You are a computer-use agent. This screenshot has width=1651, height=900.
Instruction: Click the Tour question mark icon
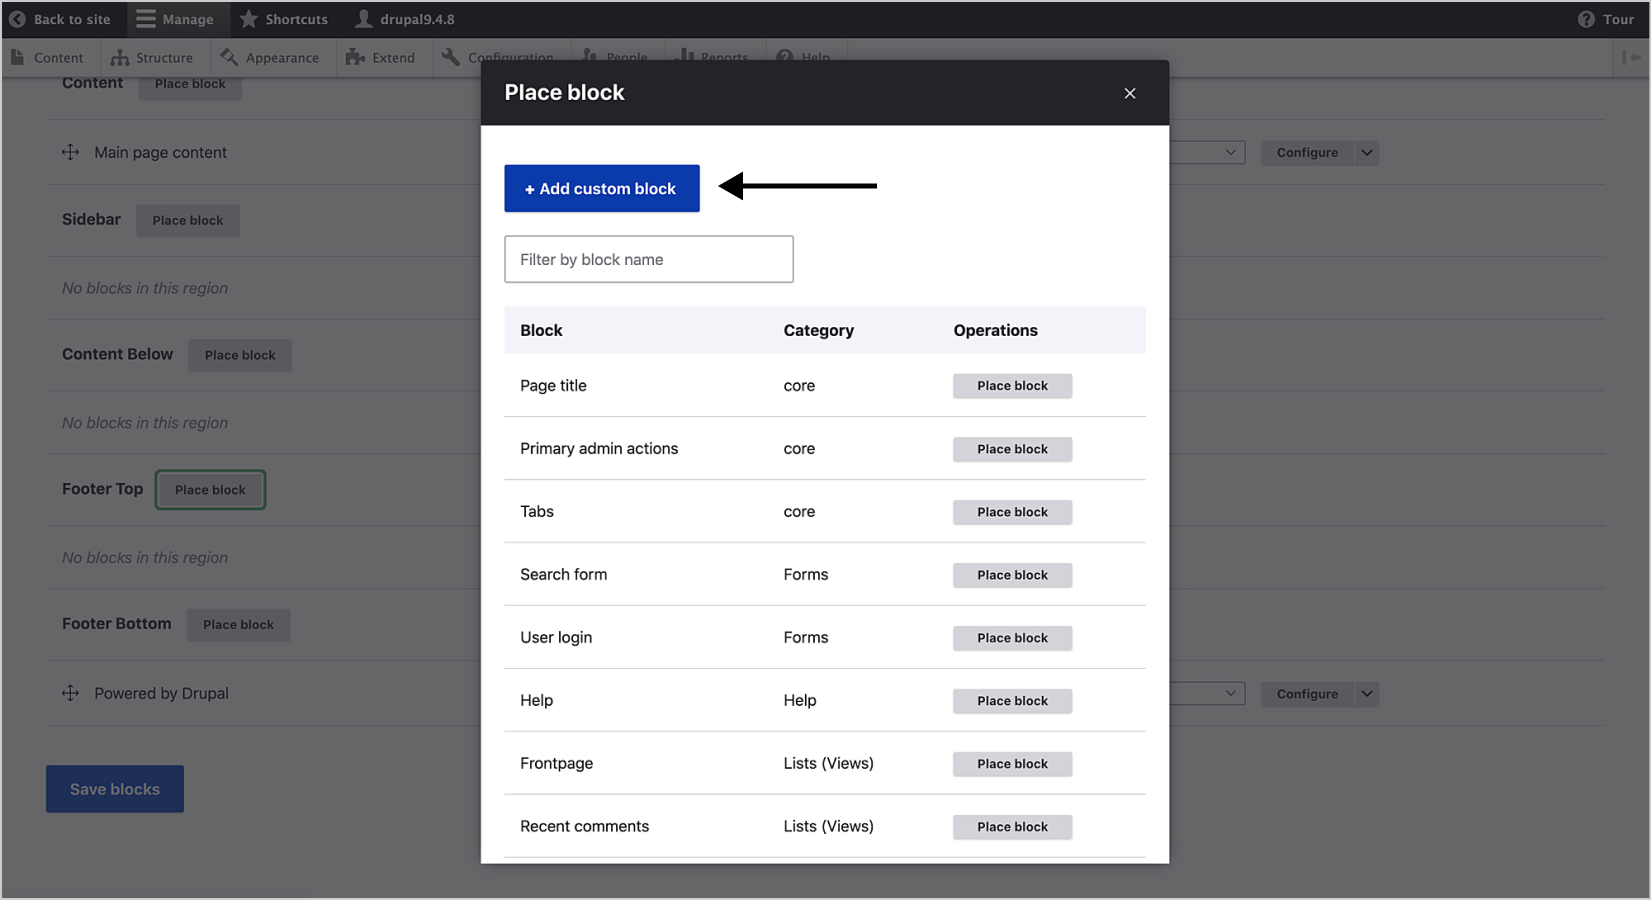point(1586,19)
